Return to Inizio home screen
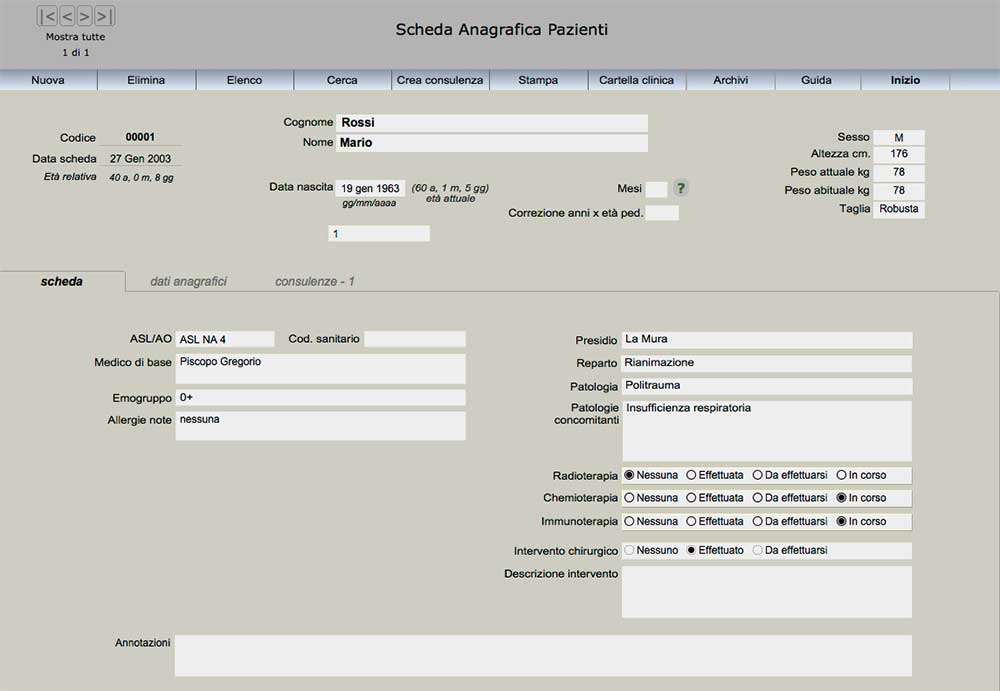The image size is (1000, 691). point(906,80)
